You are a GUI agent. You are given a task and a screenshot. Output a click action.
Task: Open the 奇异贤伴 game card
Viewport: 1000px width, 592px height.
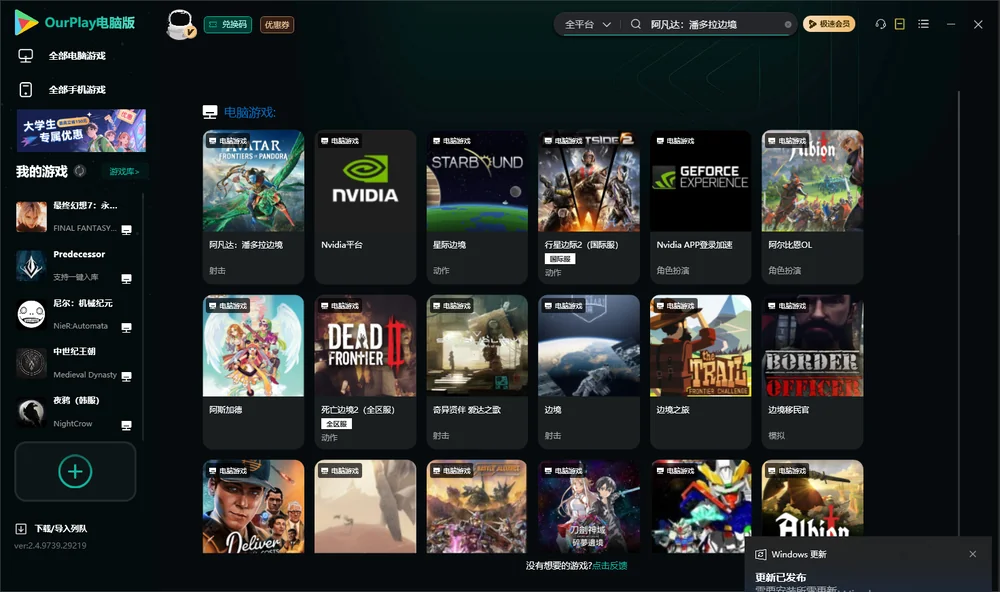[477, 372]
